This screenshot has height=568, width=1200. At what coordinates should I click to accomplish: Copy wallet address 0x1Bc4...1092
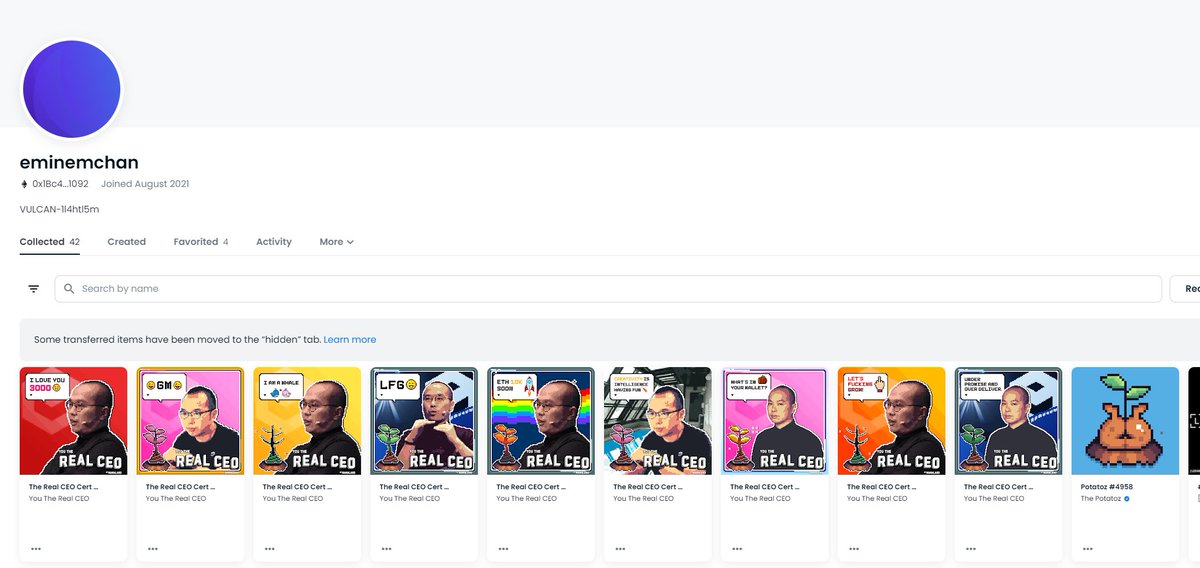pos(60,184)
